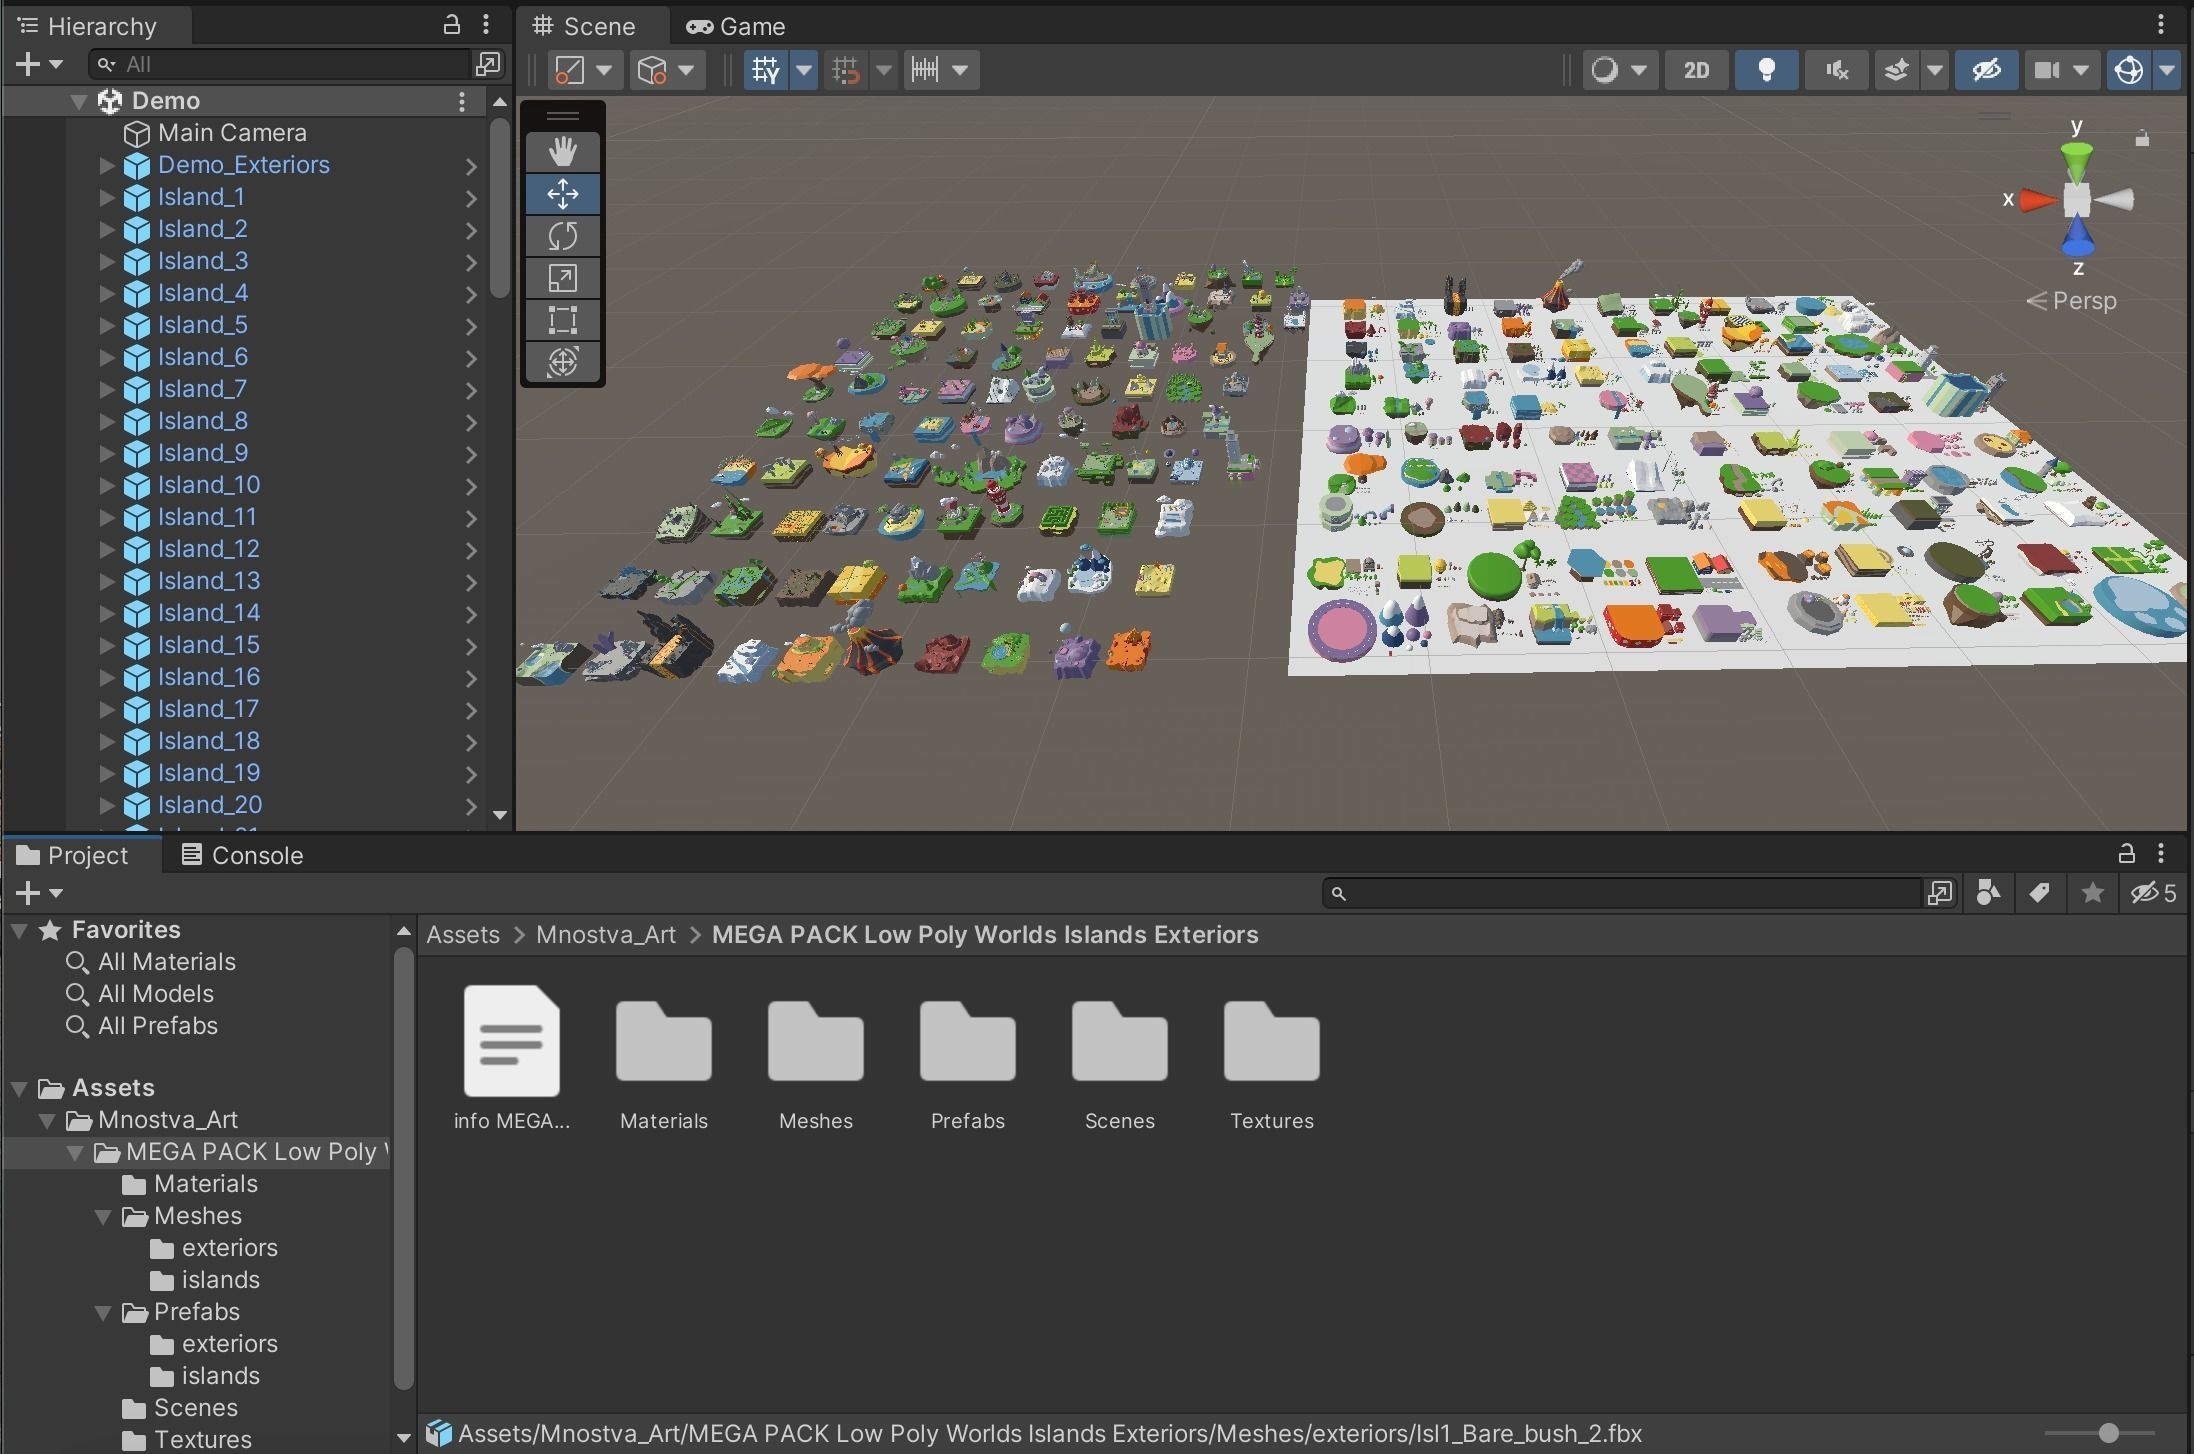Mute scene audio toggle

point(1836,70)
